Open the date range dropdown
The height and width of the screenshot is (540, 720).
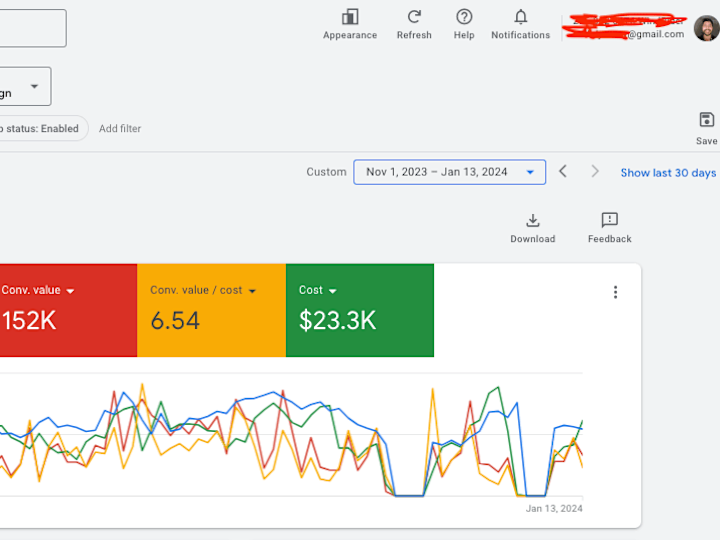[450, 172]
